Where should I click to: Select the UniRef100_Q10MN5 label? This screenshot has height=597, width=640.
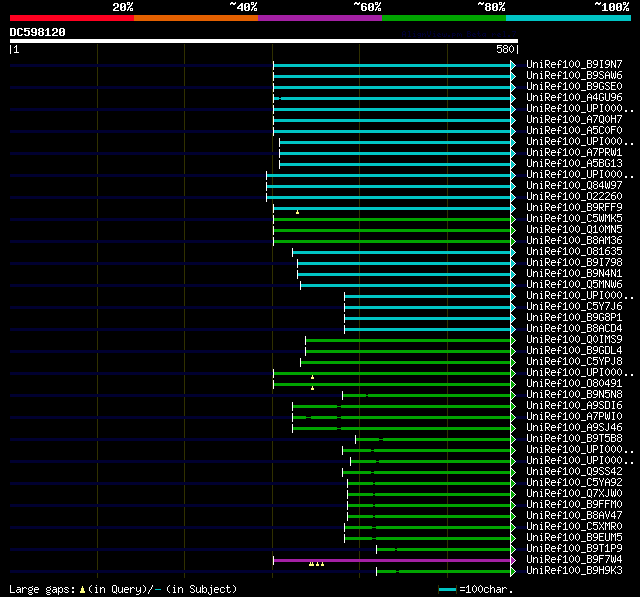[x=574, y=230]
